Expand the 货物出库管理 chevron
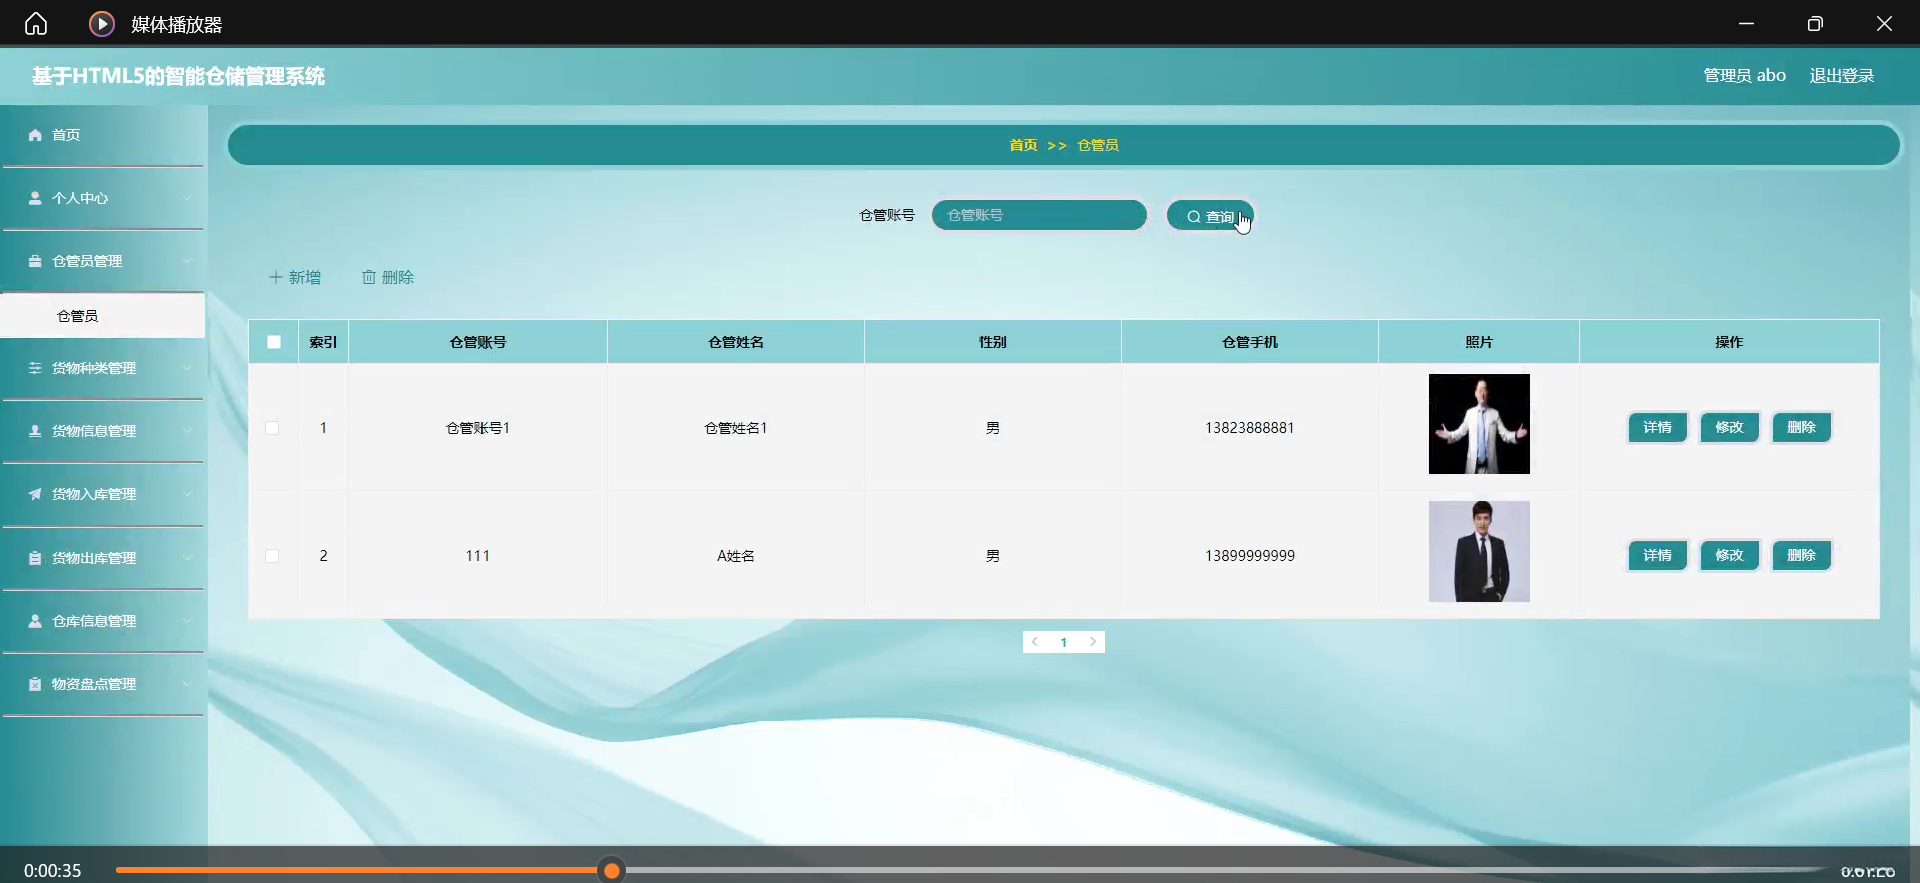The image size is (1920, 883). 187,558
